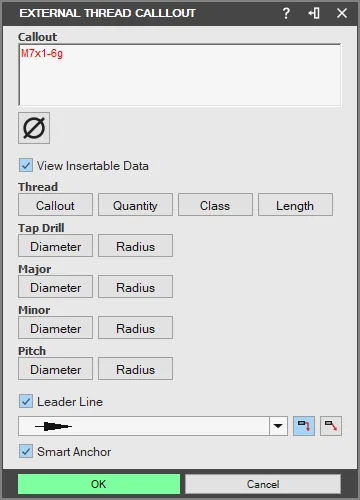Image resolution: width=360 pixels, height=500 pixels.
Task: Confirm with the green OK button
Action: (99, 484)
